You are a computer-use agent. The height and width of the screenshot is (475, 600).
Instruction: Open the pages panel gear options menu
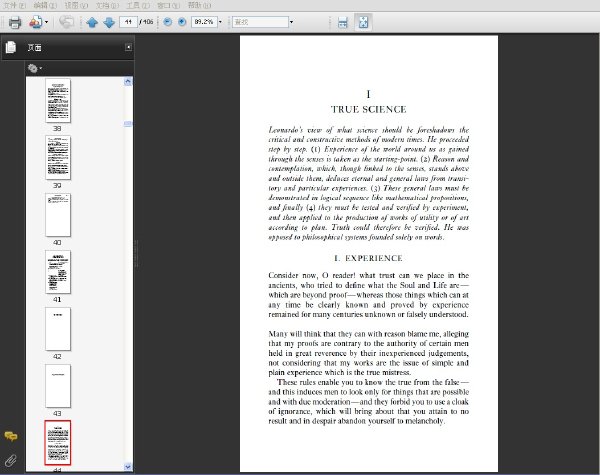point(35,69)
